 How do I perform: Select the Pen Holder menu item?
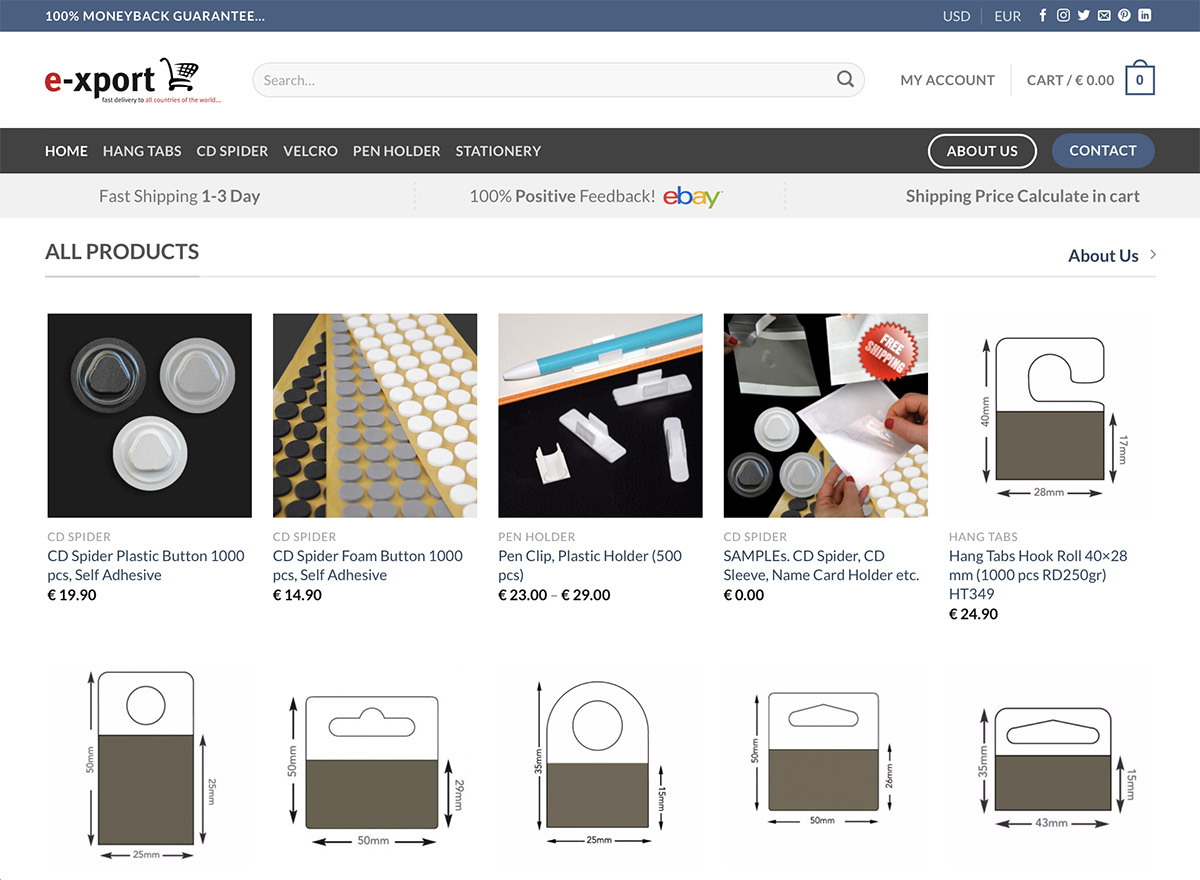click(x=396, y=151)
